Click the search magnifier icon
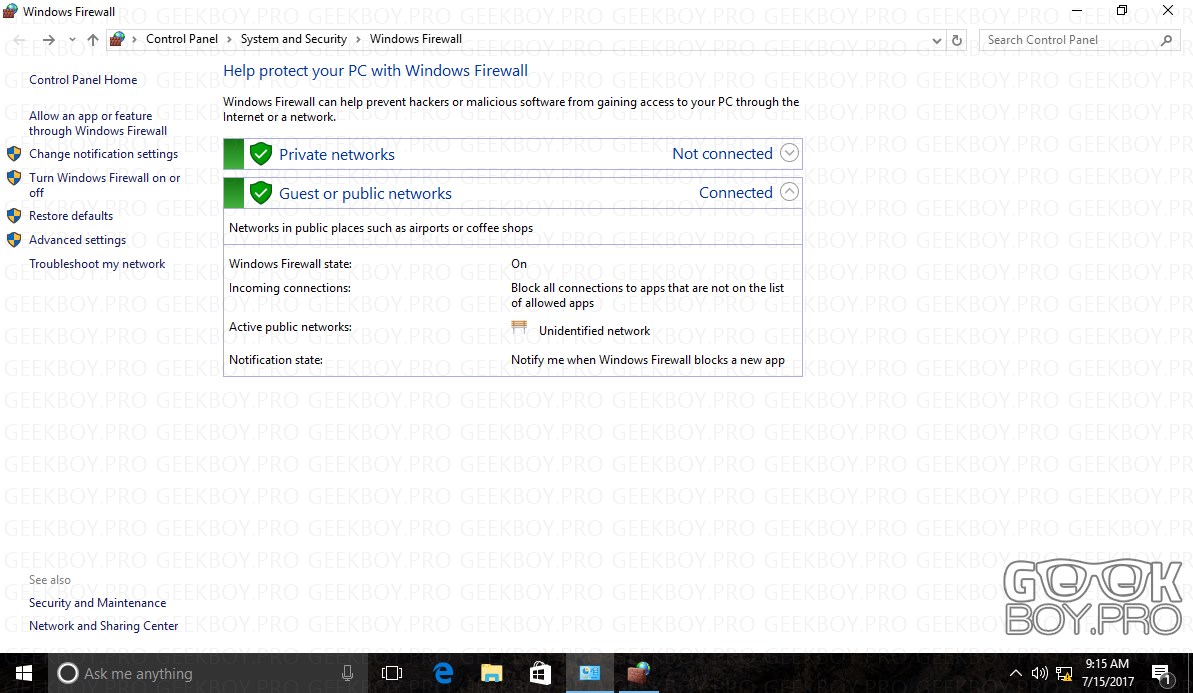This screenshot has height=693, width=1193. 1167,40
